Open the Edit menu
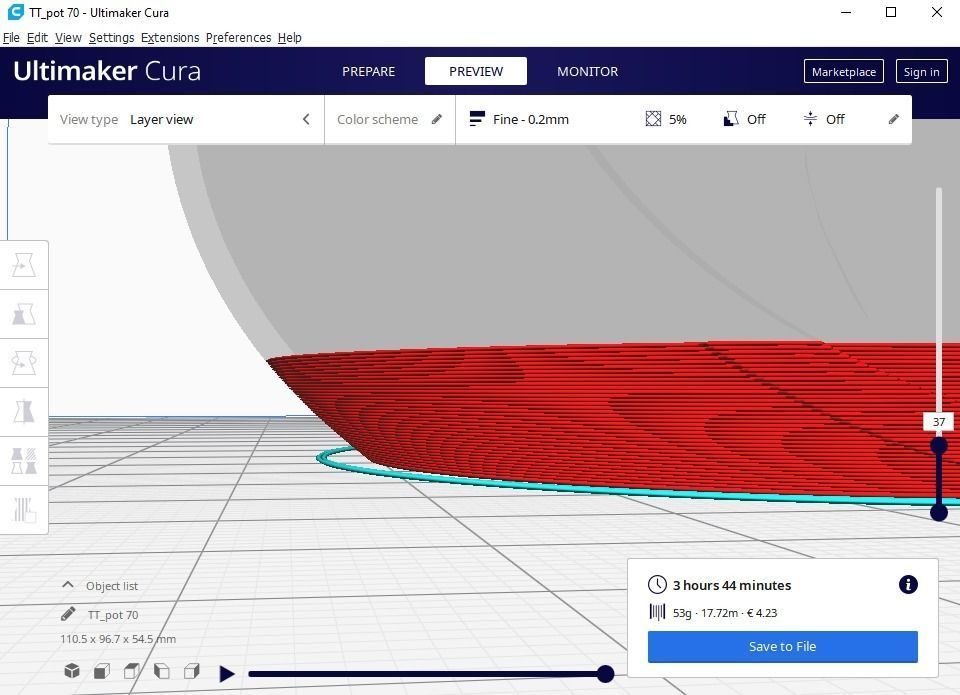 (x=37, y=37)
